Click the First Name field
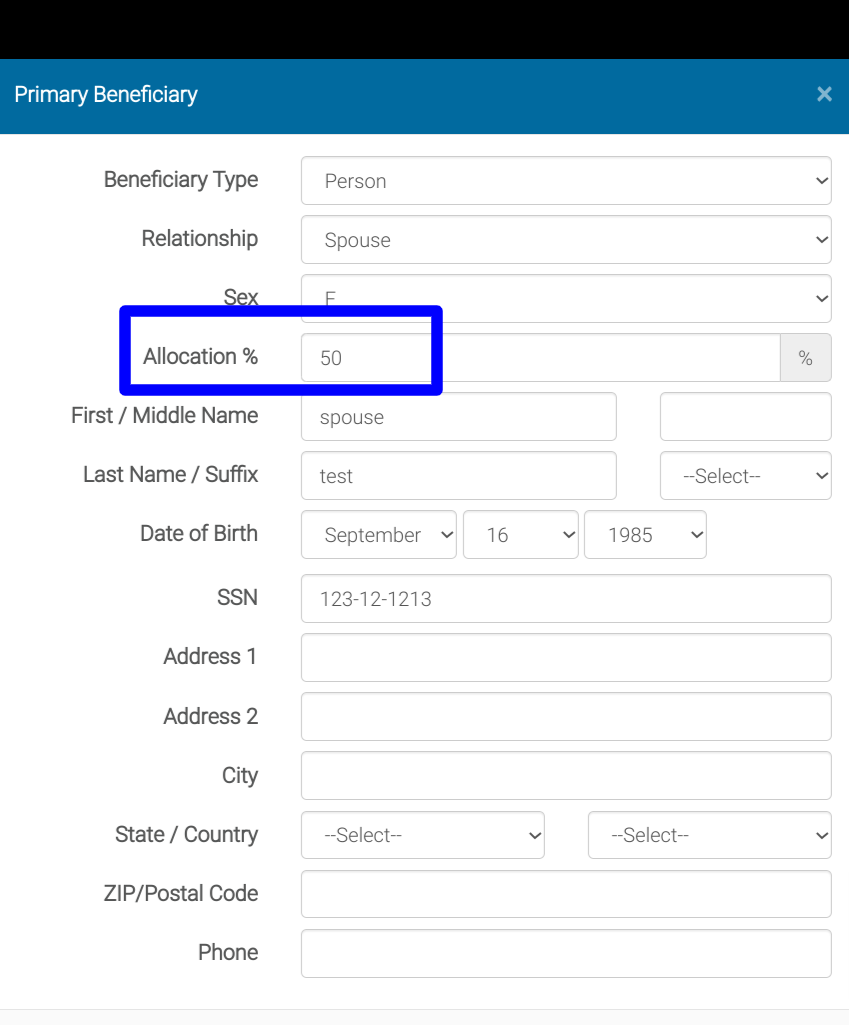This screenshot has width=849, height=1025. (x=458, y=417)
